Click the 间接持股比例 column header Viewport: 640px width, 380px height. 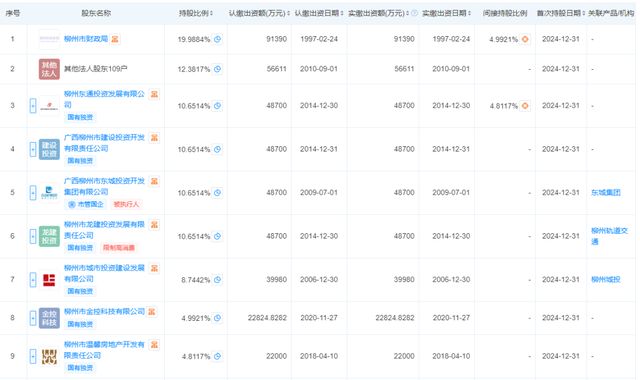tap(505, 13)
